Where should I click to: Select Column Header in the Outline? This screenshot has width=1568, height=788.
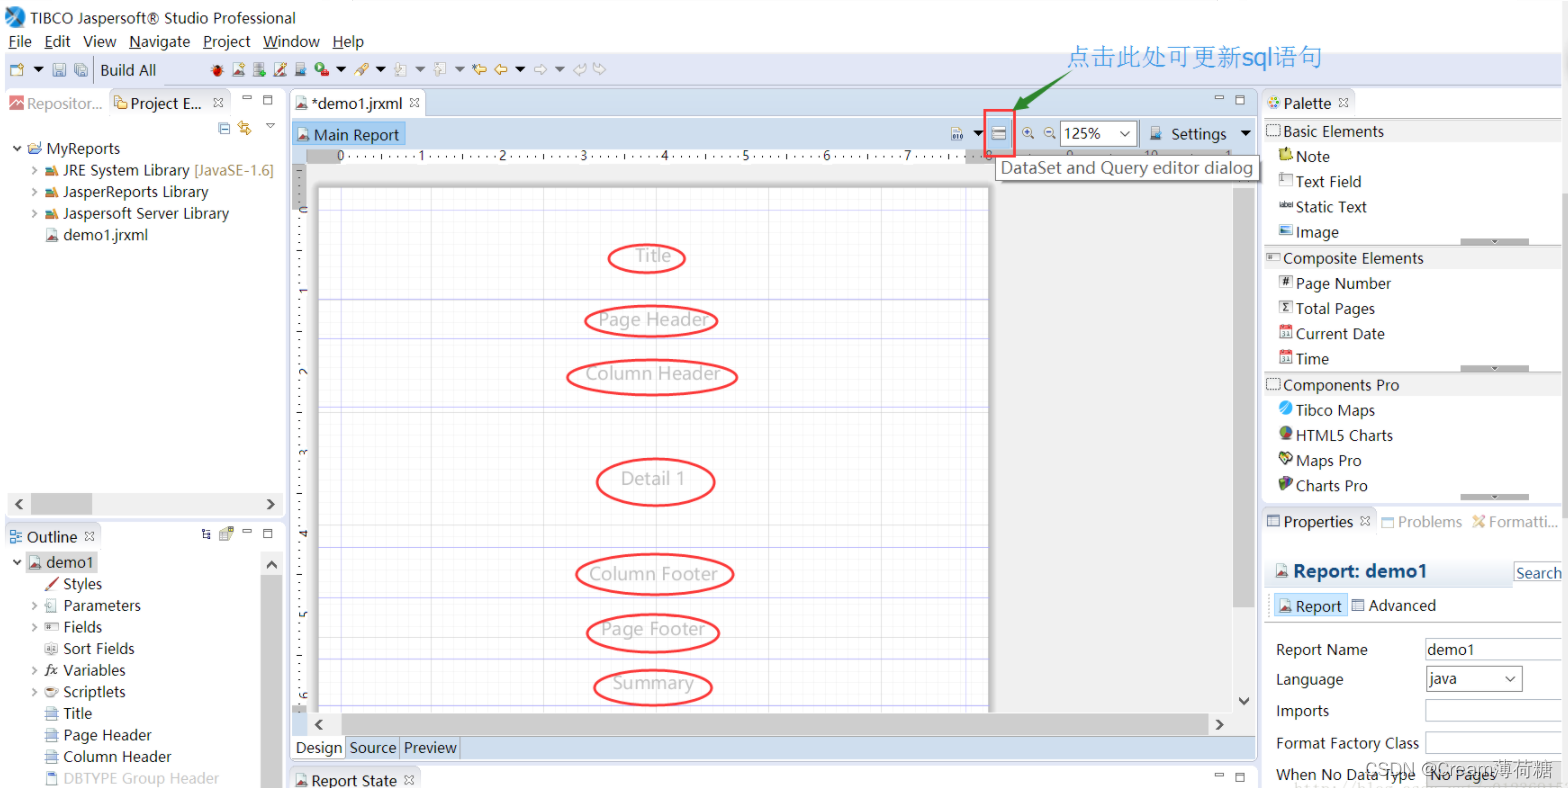click(x=108, y=757)
